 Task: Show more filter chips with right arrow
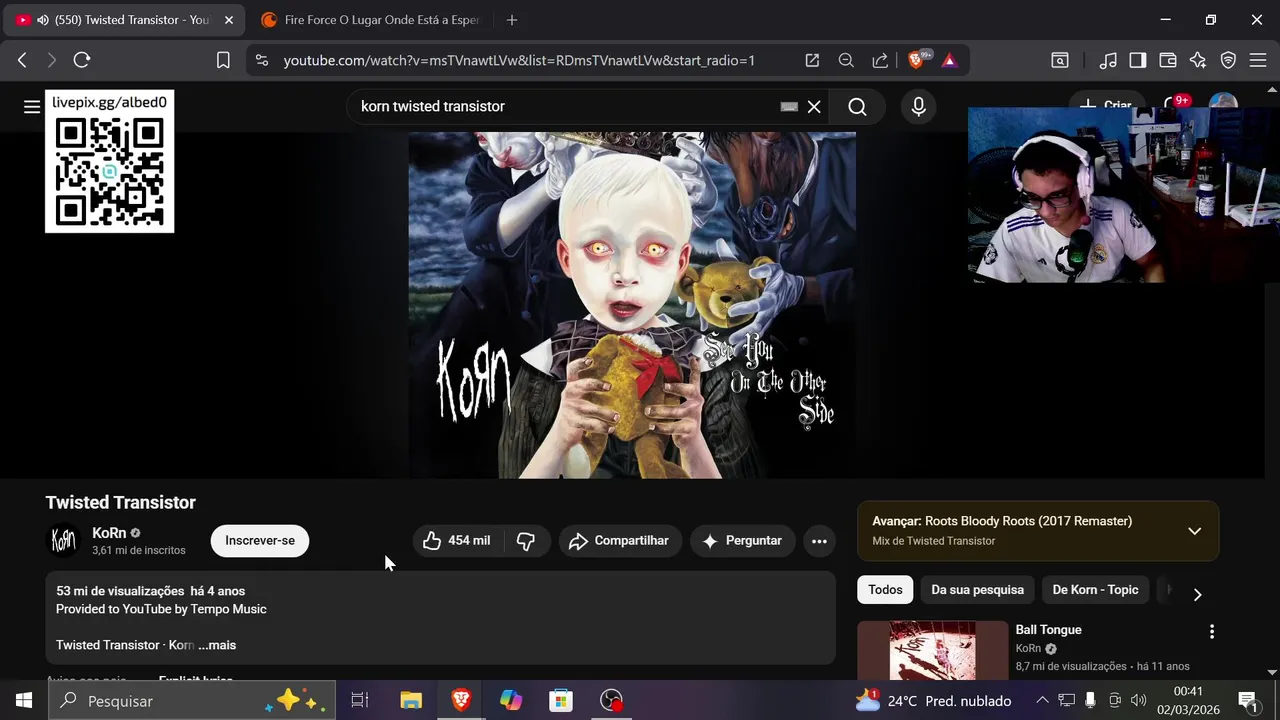(1197, 594)
